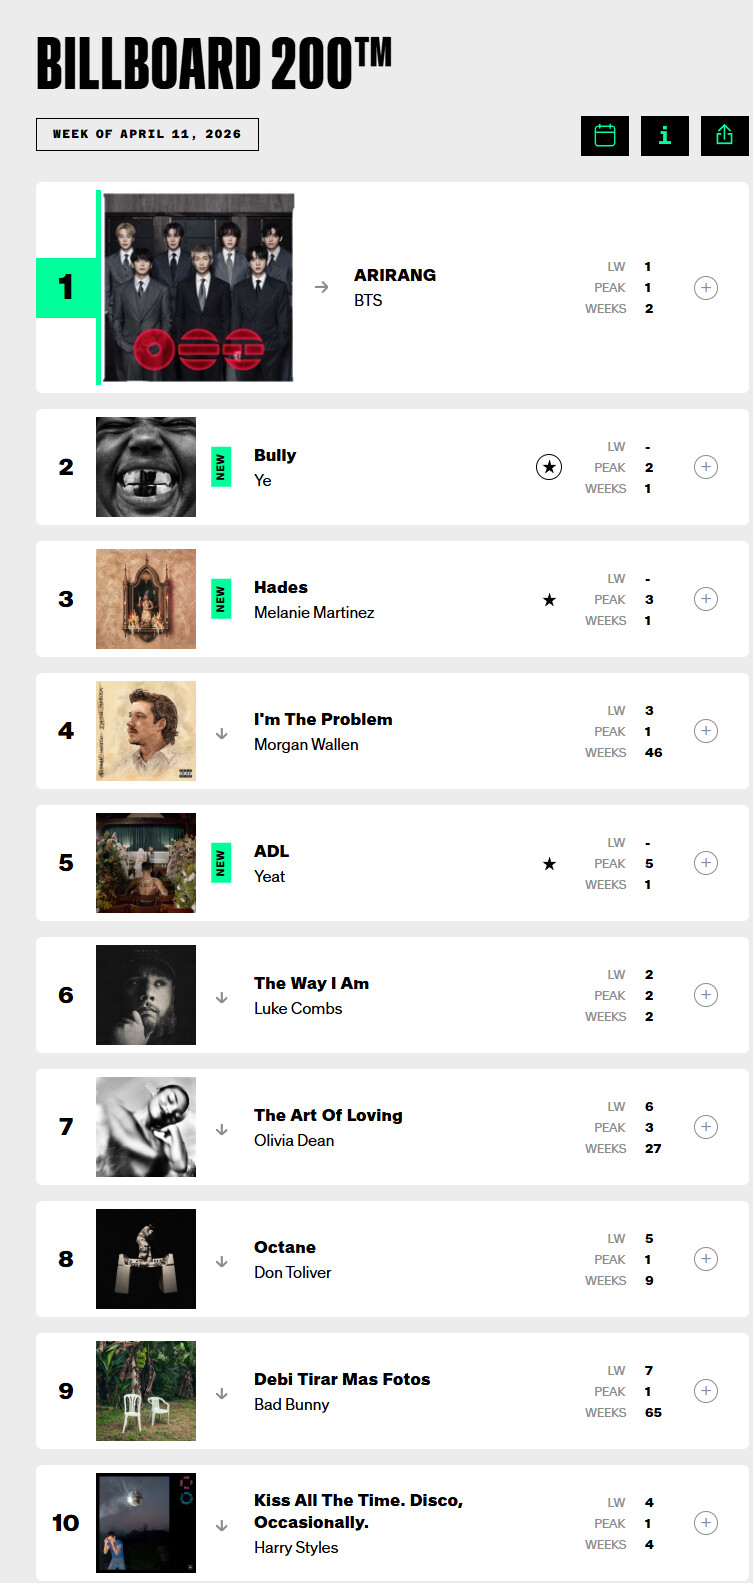The image size is (753, 1583).
Task: Expand details for ARIRANG with plus button
Action: (706, 288)
